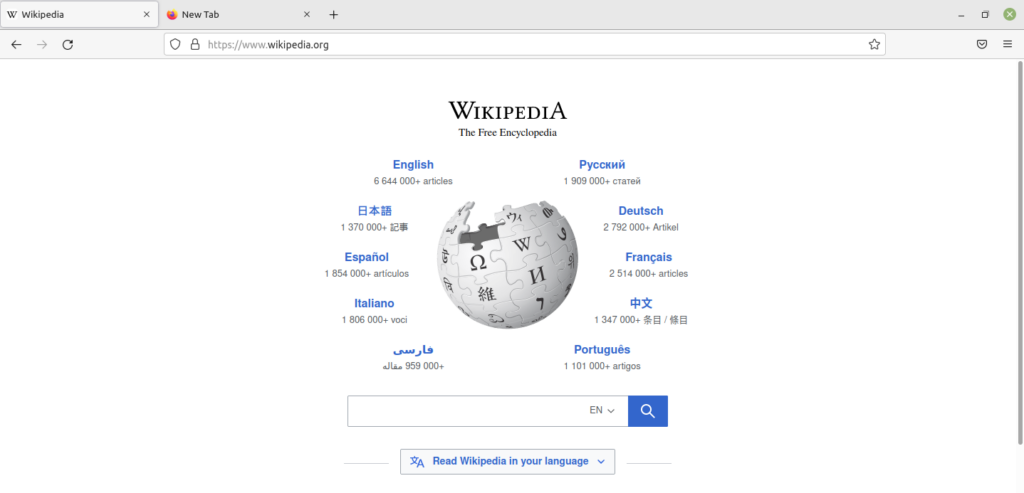Click the padlock site security icon
The width and height of the screenshot is (1024, 493).
195,44
